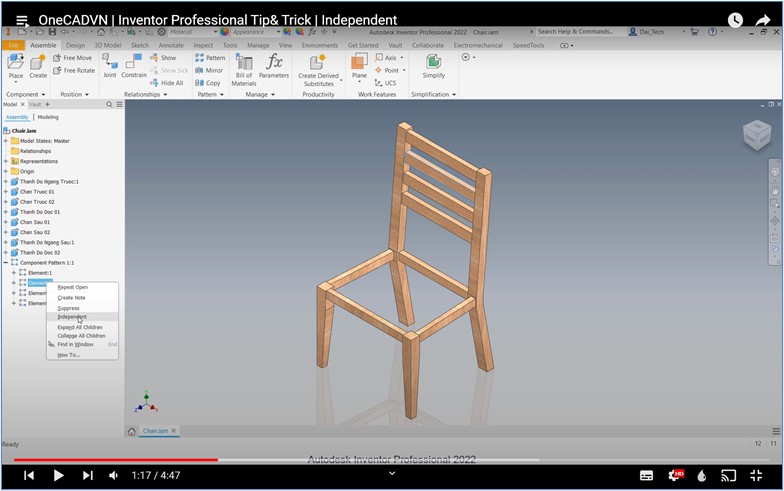The height and width of the screenshot is (491, 784).
Task: Click the Cast to device icon
Action: pyautogui.click(x=728, y=476)
